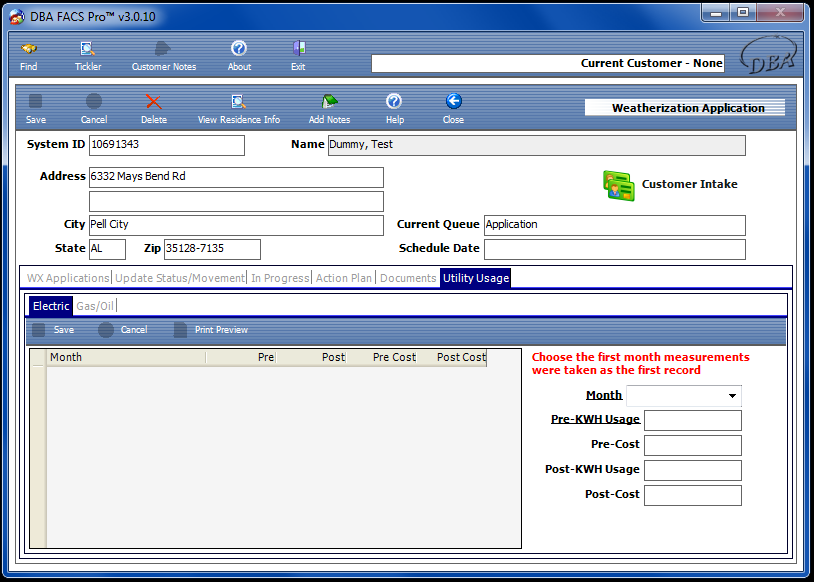Open the In Progress tab
The image size is (814, 582).
tap(280, 278)
